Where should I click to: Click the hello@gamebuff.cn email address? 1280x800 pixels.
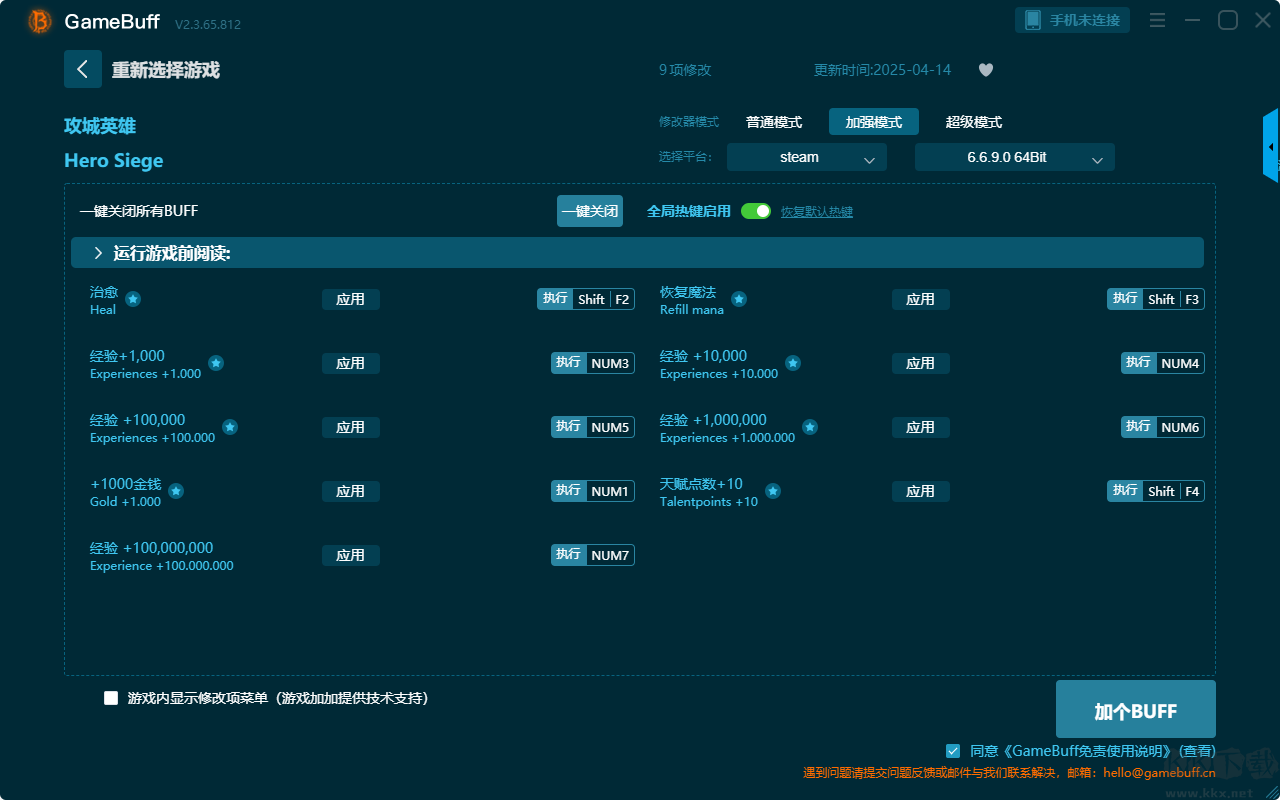point(1159,773)
